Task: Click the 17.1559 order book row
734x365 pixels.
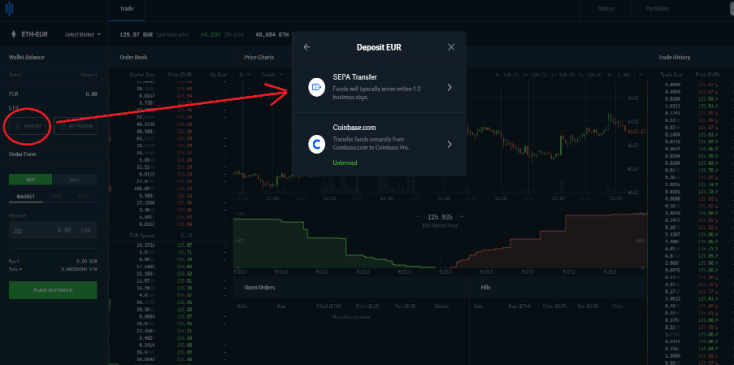Action: point(171,203)
